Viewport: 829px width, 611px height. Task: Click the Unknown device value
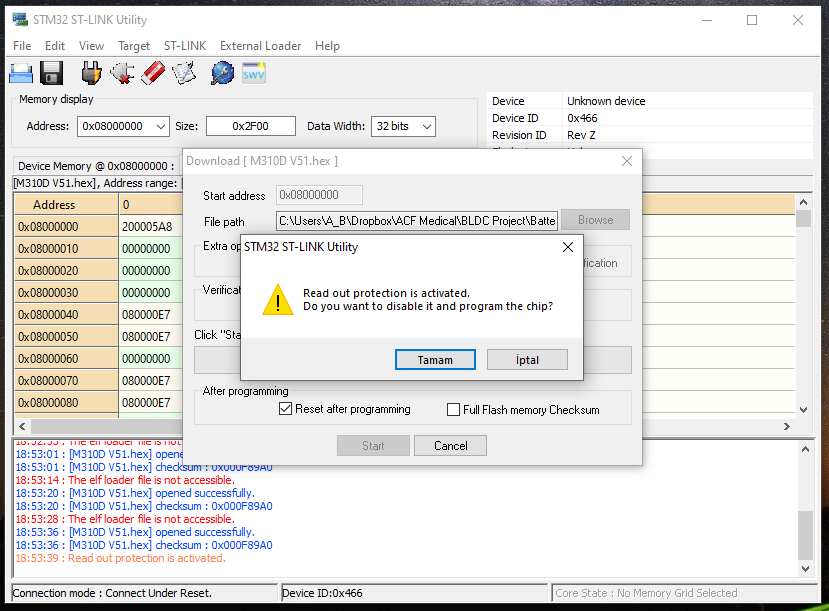(x=606, y=101)
